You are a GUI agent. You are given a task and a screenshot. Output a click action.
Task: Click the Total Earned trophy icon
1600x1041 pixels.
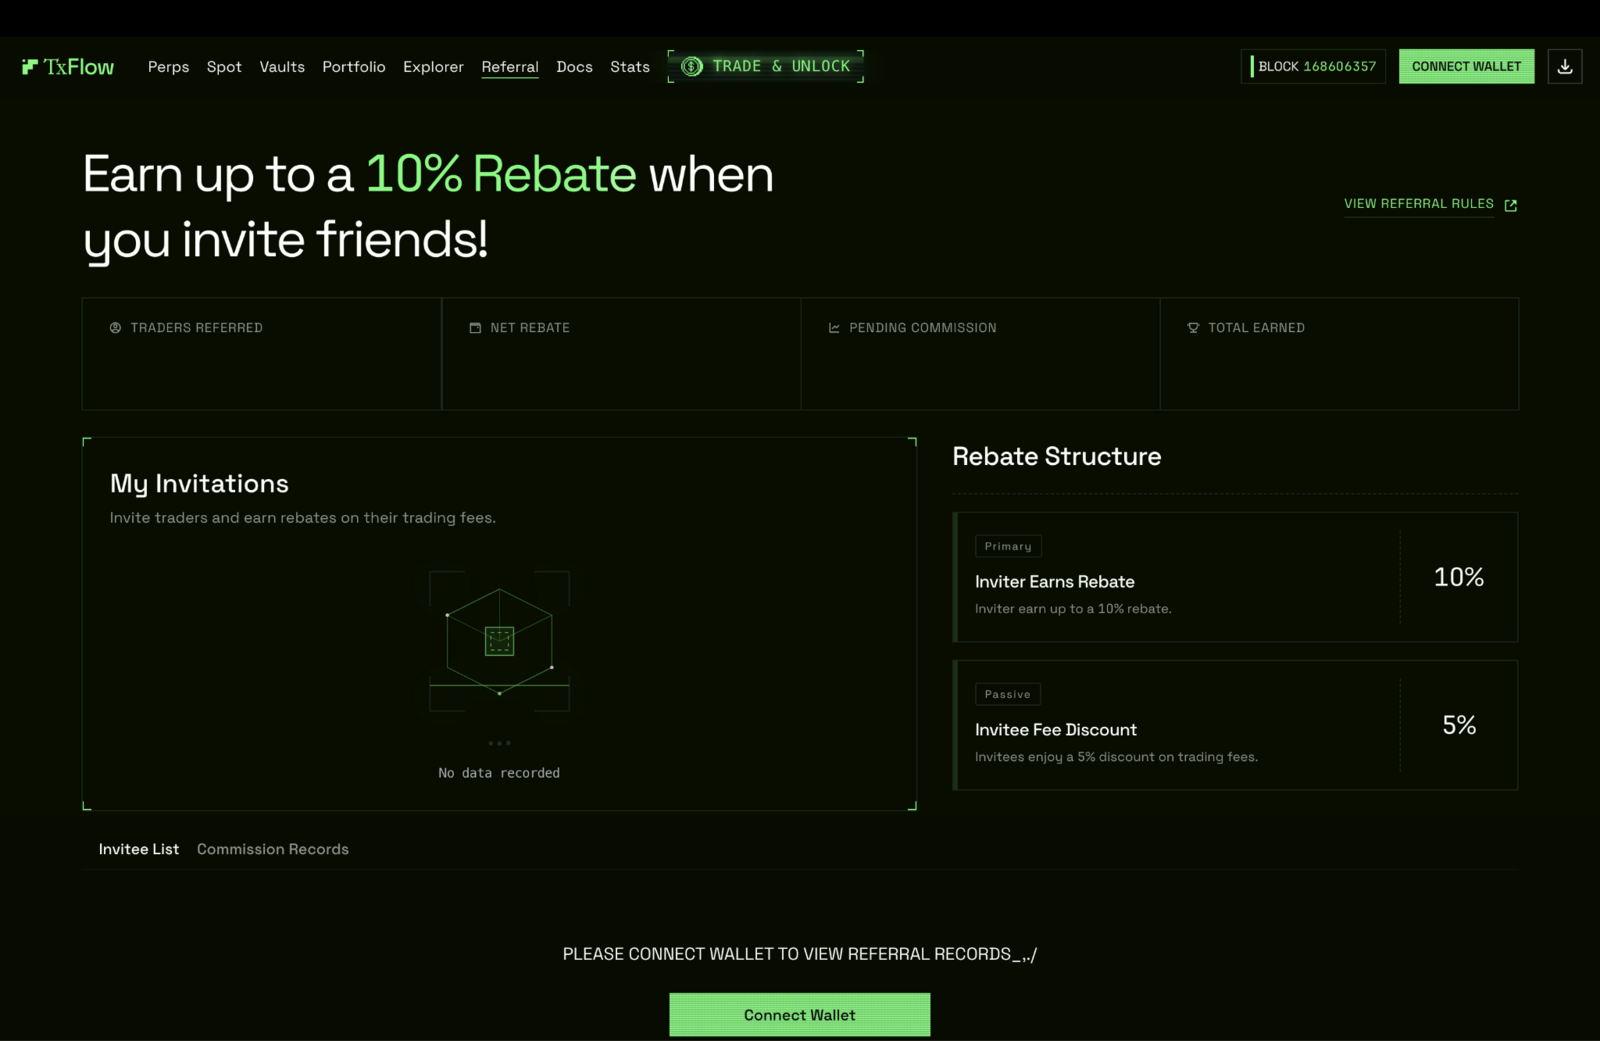(x=1193, y=328)
